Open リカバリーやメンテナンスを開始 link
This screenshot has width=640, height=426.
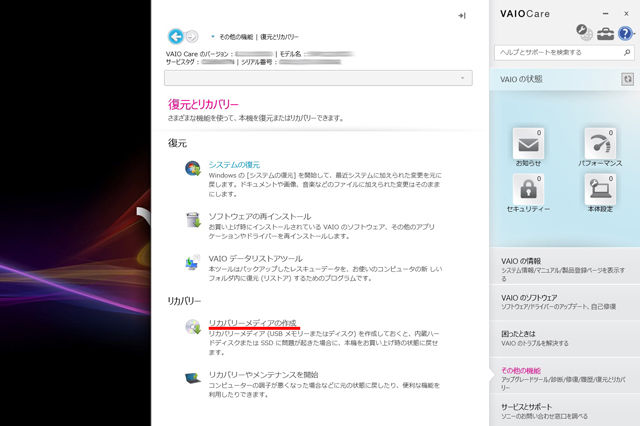tap(264, 375)
